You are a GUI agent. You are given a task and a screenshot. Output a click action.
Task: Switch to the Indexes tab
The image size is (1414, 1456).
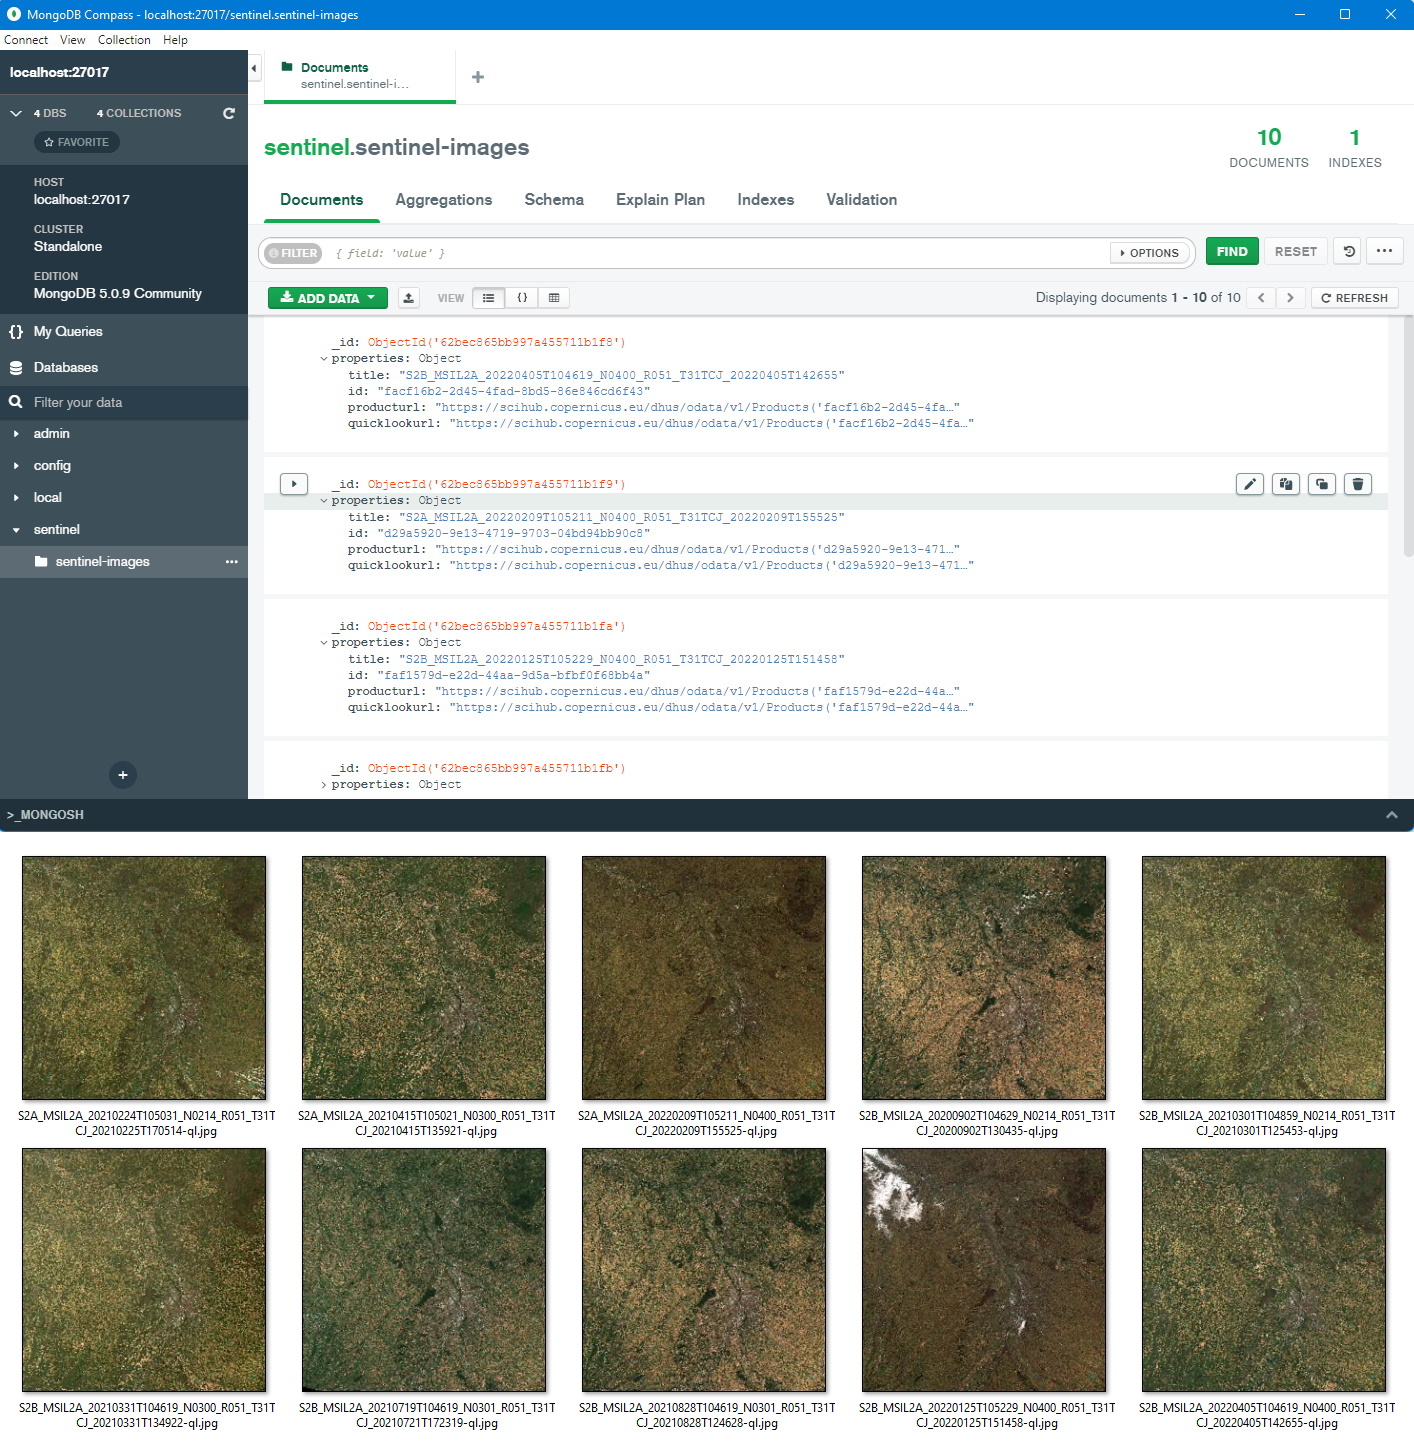pyautogui.click(x=766, y=199)
